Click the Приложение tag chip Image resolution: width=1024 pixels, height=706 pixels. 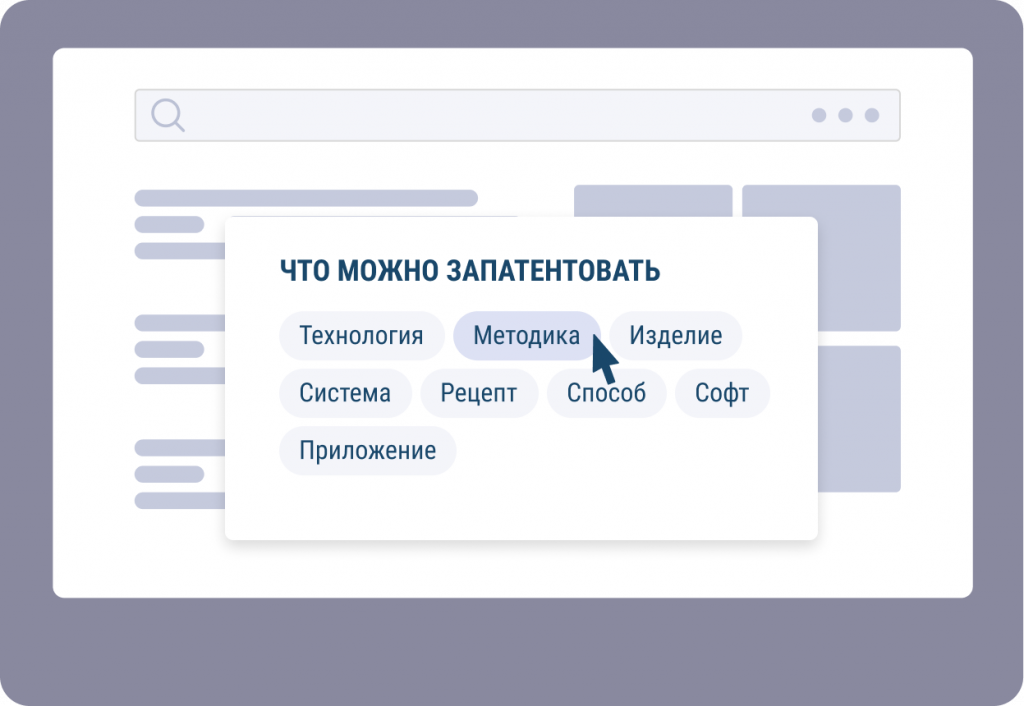pos(367,450)
